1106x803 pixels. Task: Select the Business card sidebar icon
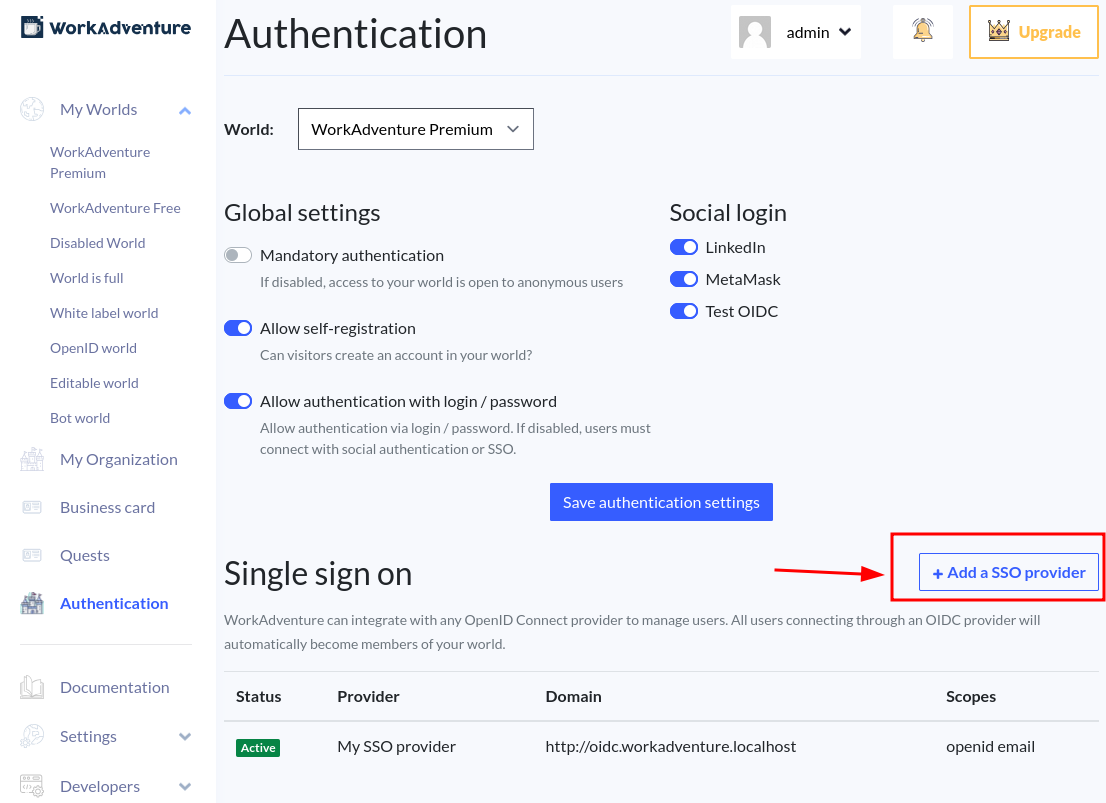pos(30,507)
